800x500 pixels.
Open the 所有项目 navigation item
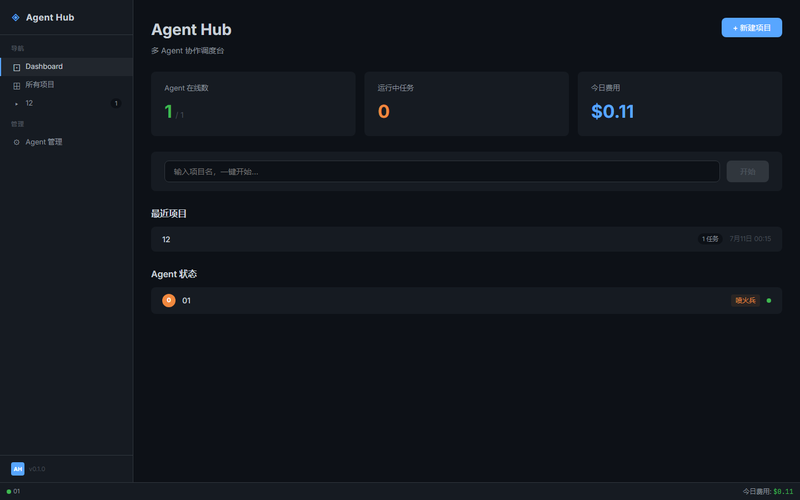(x=66, y=85)
